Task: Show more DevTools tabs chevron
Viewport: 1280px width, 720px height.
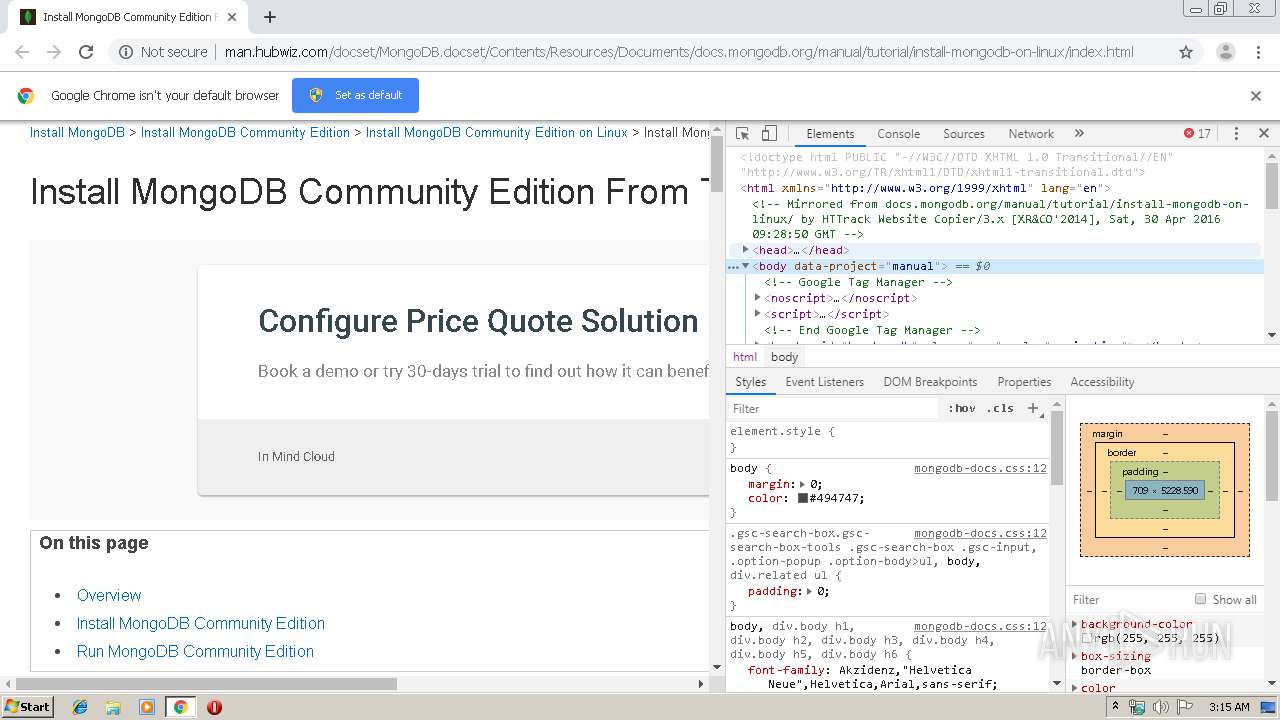Action: 1079,133
